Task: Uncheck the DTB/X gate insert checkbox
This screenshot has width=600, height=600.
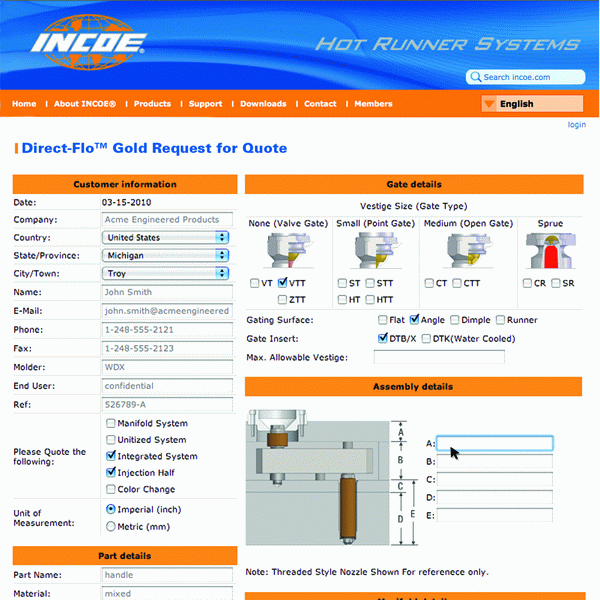Action: (x=382, y=338)
